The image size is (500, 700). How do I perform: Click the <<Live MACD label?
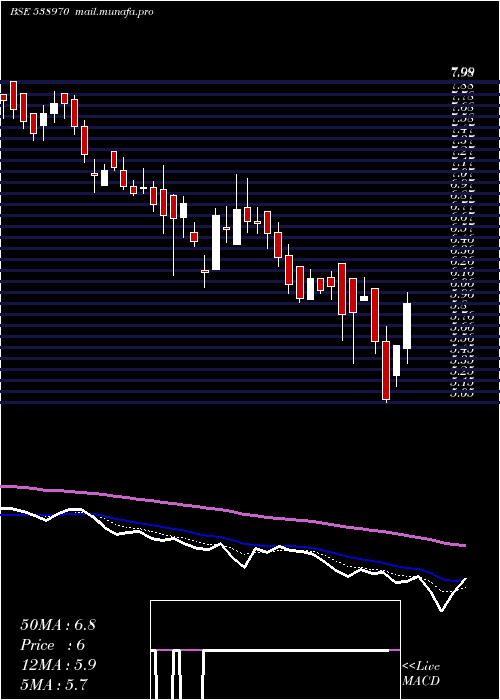tap(421, 674)
